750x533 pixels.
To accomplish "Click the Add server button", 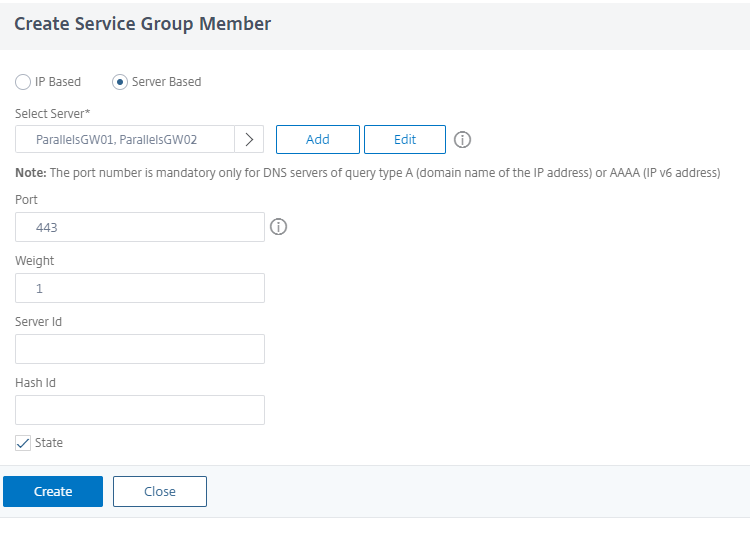I will pyautogui.click(x=317, y=140).
